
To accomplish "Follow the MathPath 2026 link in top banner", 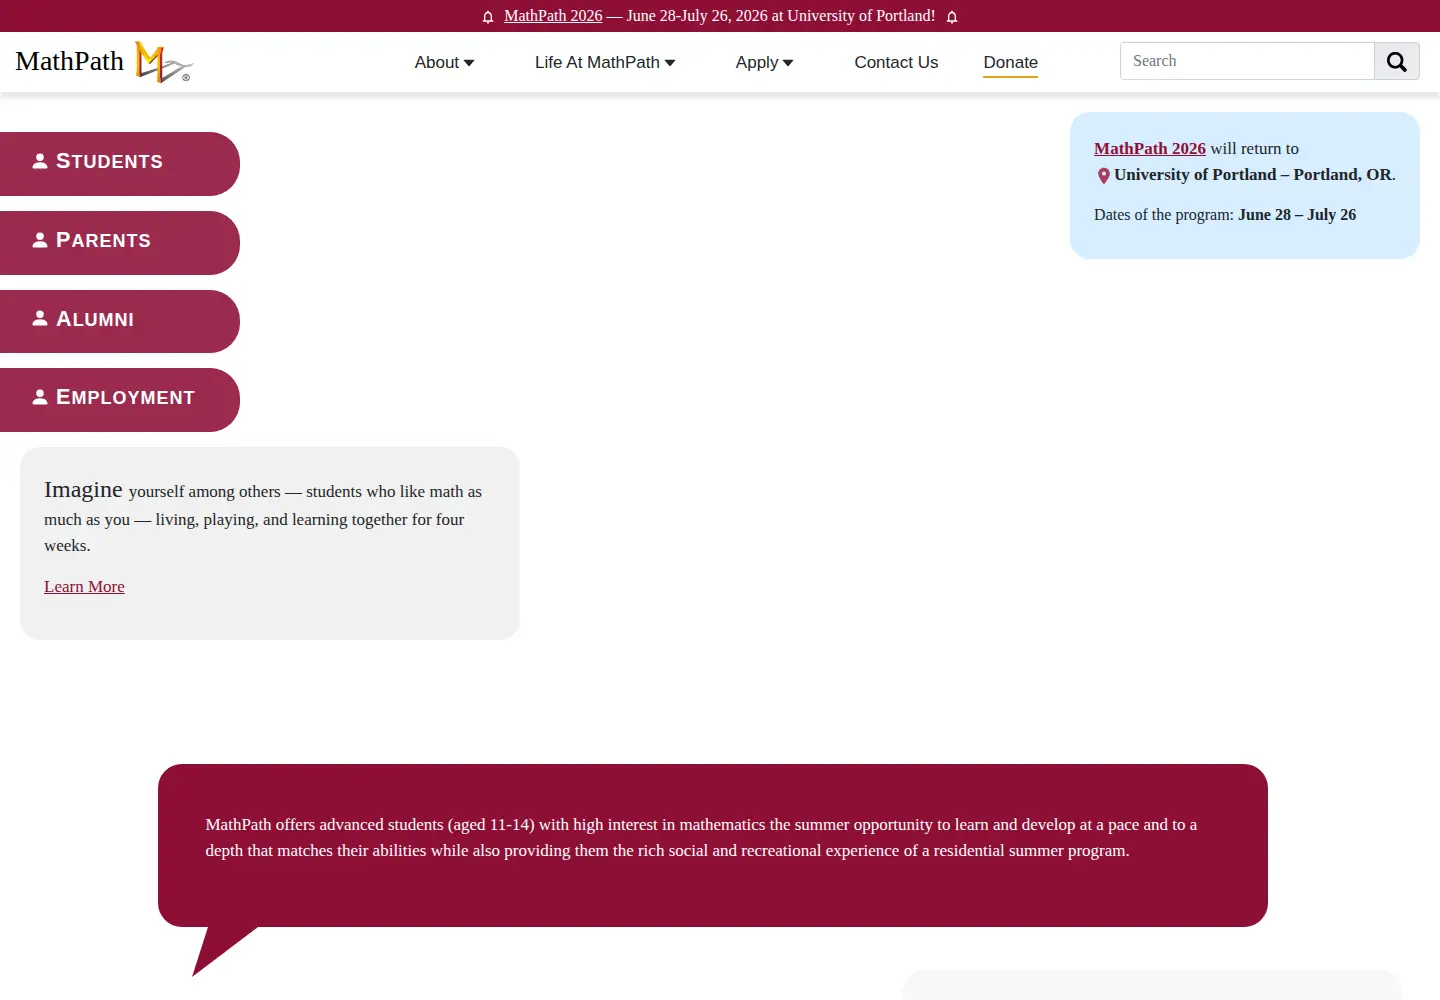I will (553, 16).
